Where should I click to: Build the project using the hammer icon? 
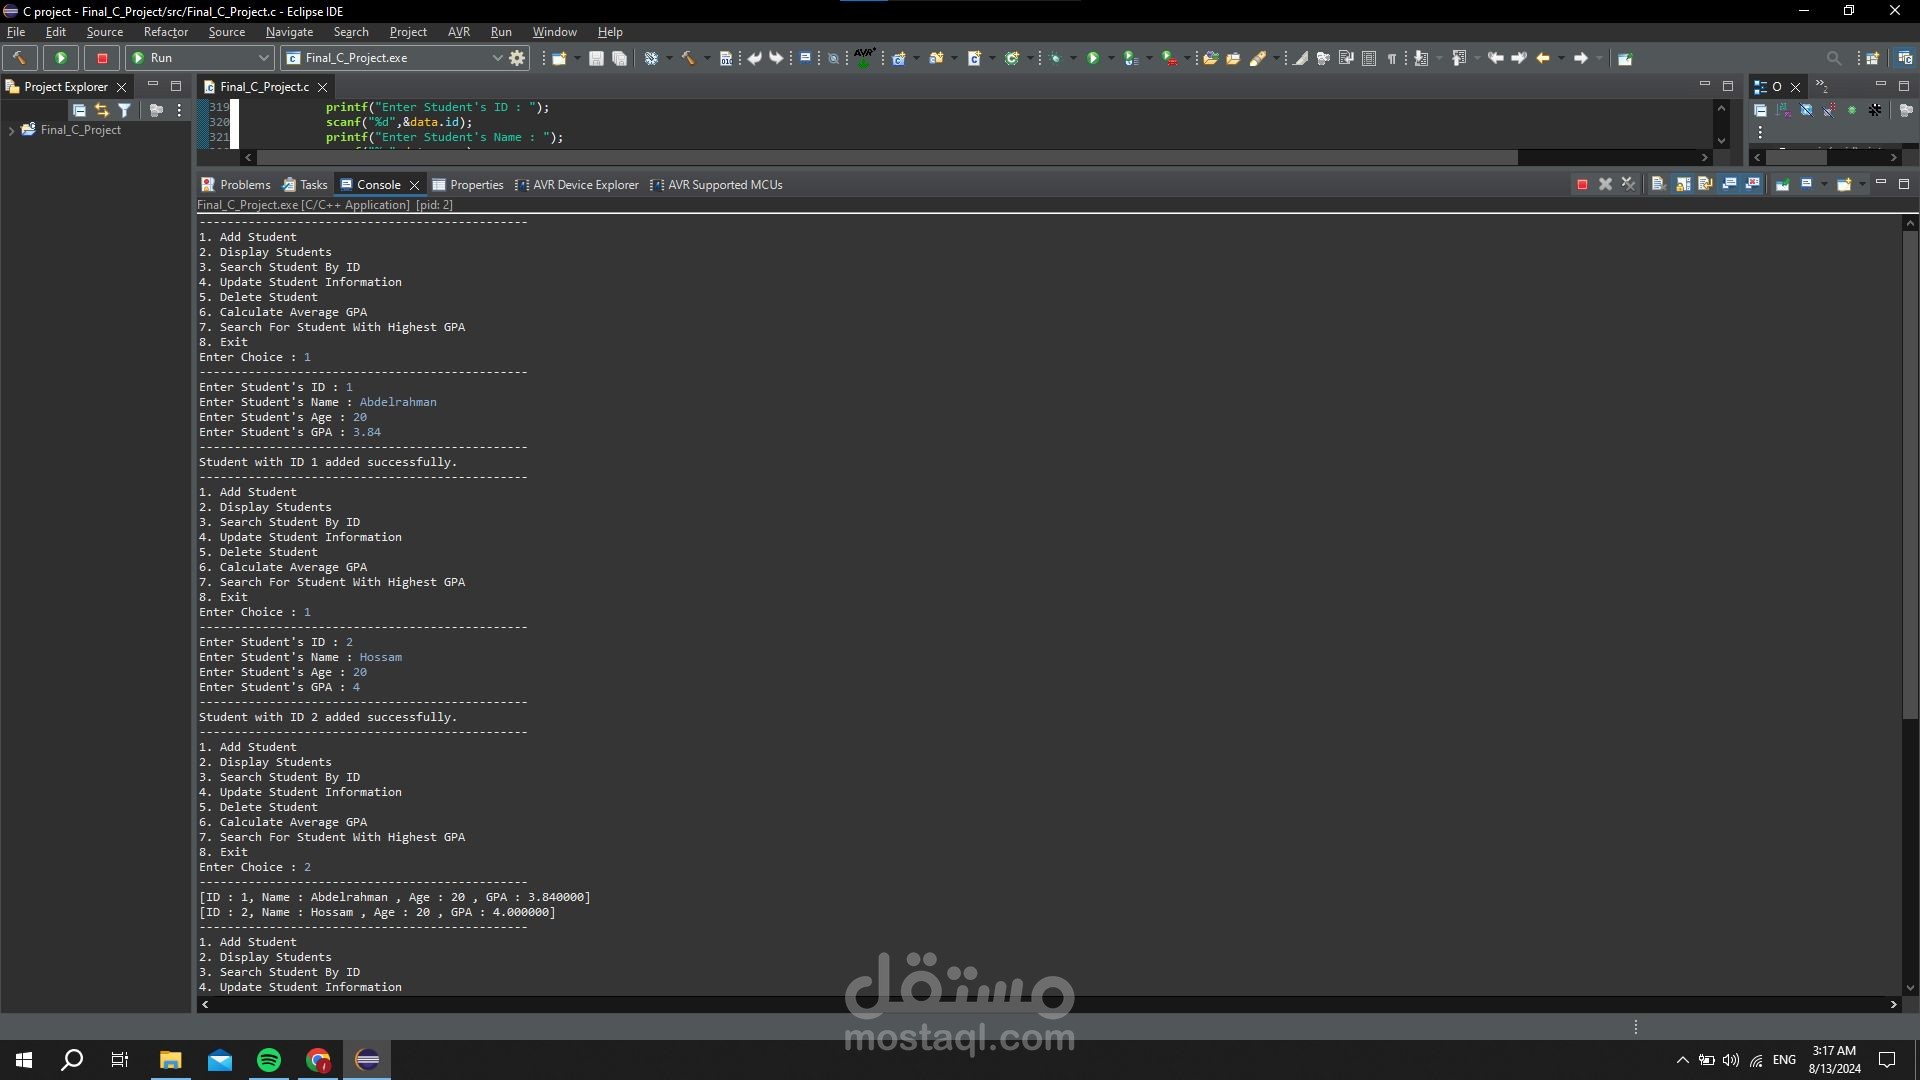point(690,57)
